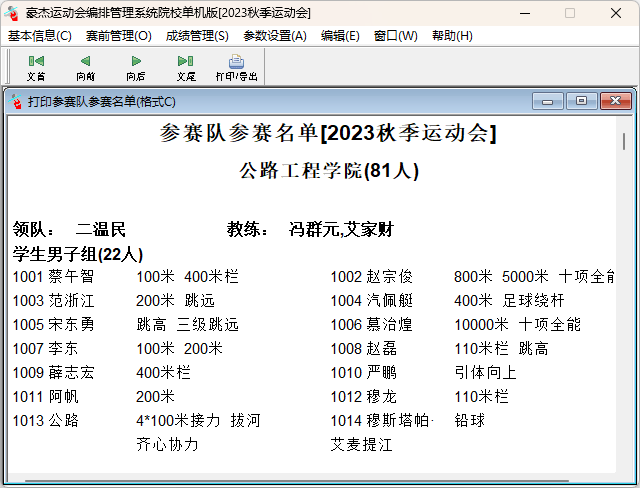
Task: Jump to first page with 文首 icon
Action: [36, 67]
